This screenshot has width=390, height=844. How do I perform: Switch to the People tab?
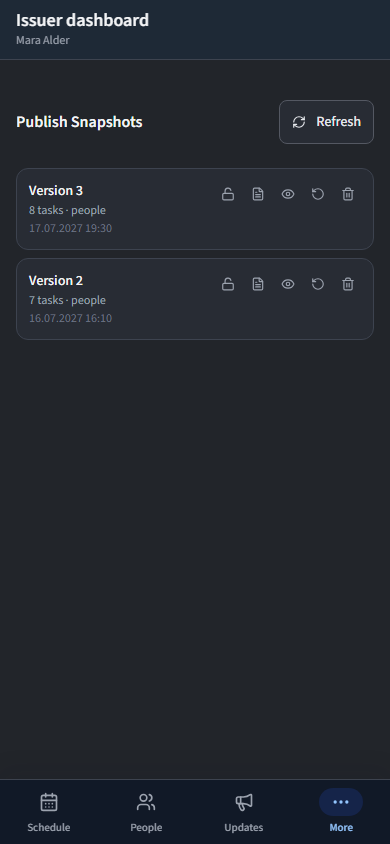146,812
